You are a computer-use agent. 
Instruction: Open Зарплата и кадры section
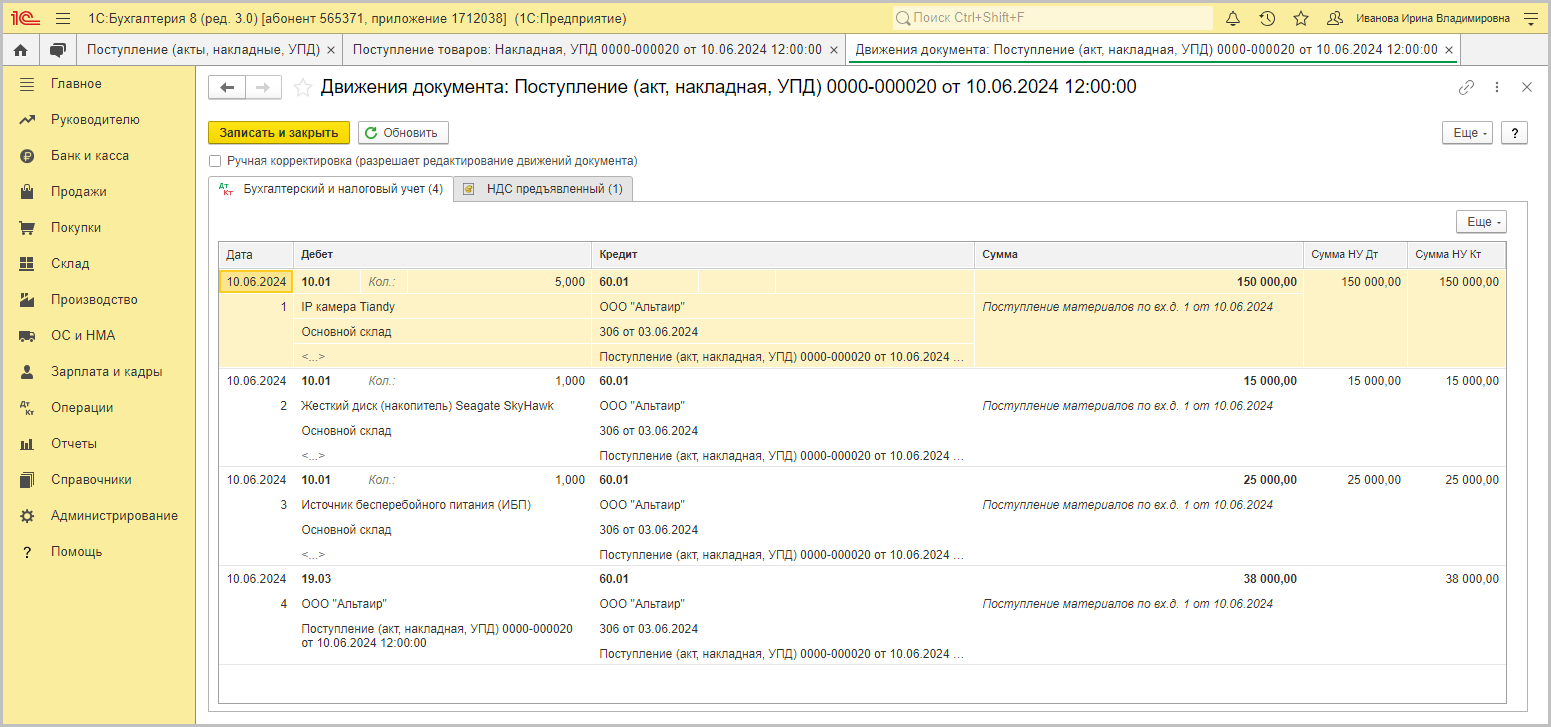[106, 372]
